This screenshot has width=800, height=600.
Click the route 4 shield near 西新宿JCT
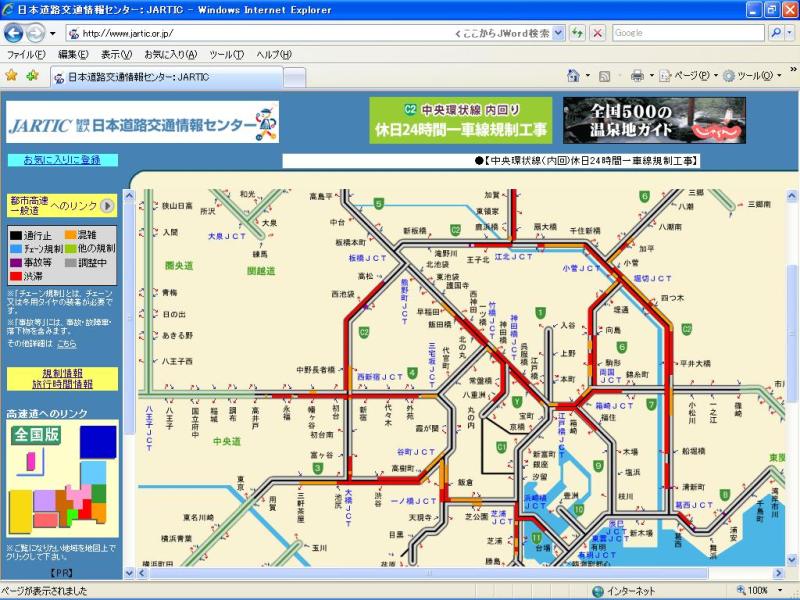[412, 373]
